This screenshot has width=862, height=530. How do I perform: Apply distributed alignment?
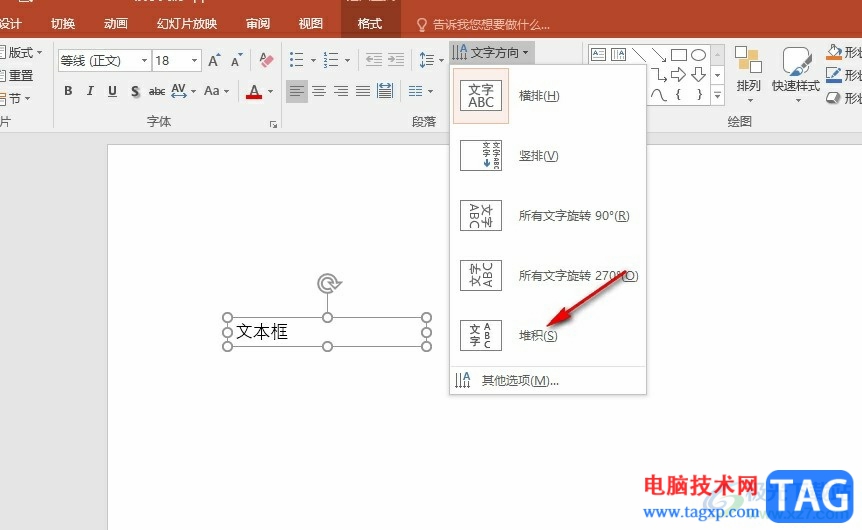[x=385, y=91]
